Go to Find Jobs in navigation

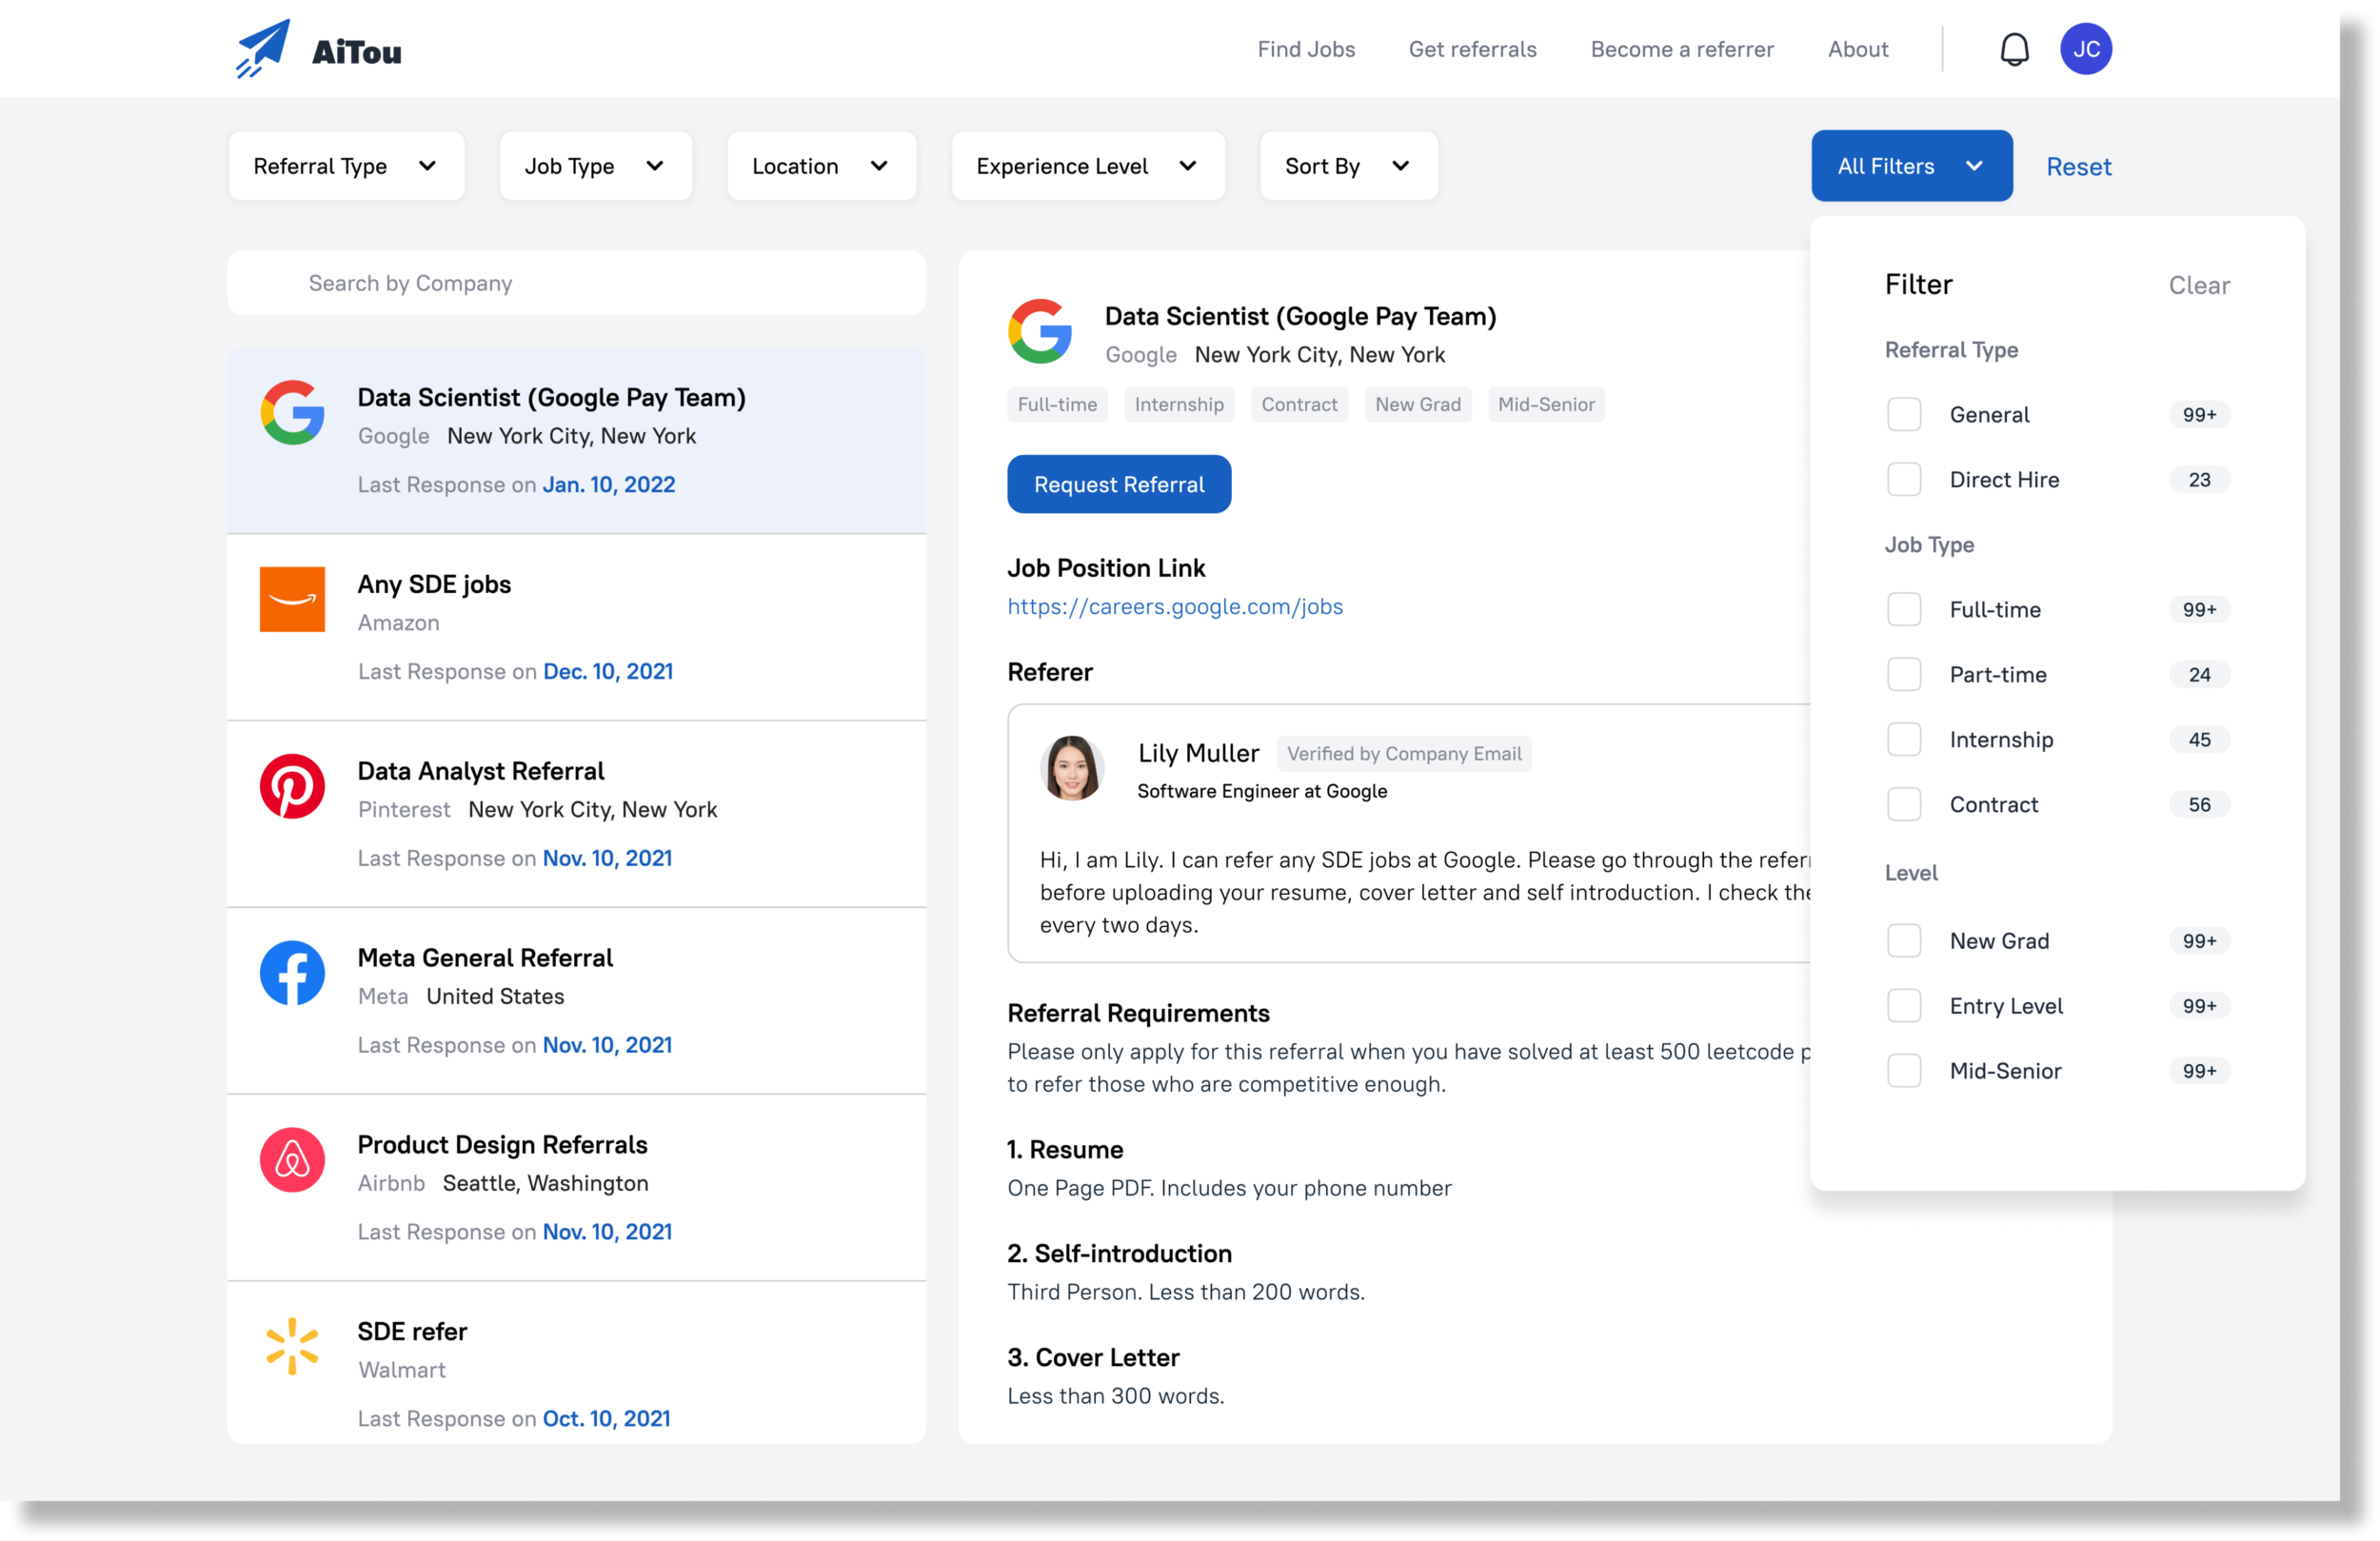coord(1305,49)
